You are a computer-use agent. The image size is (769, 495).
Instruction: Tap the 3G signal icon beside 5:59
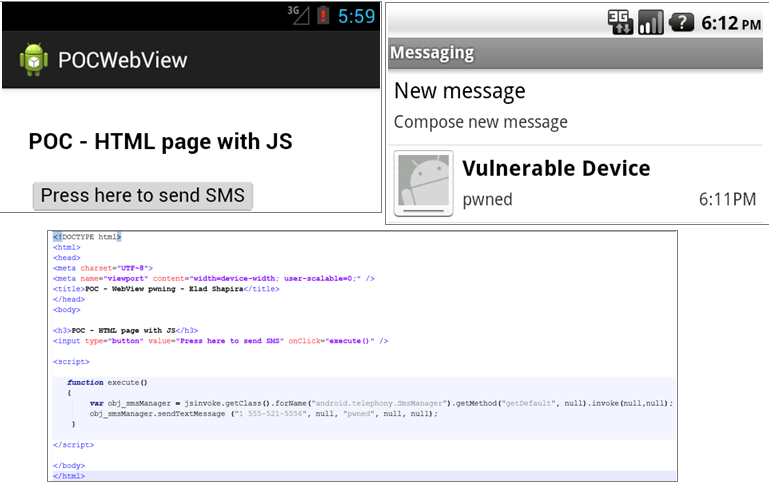click(x=298, y=15)
